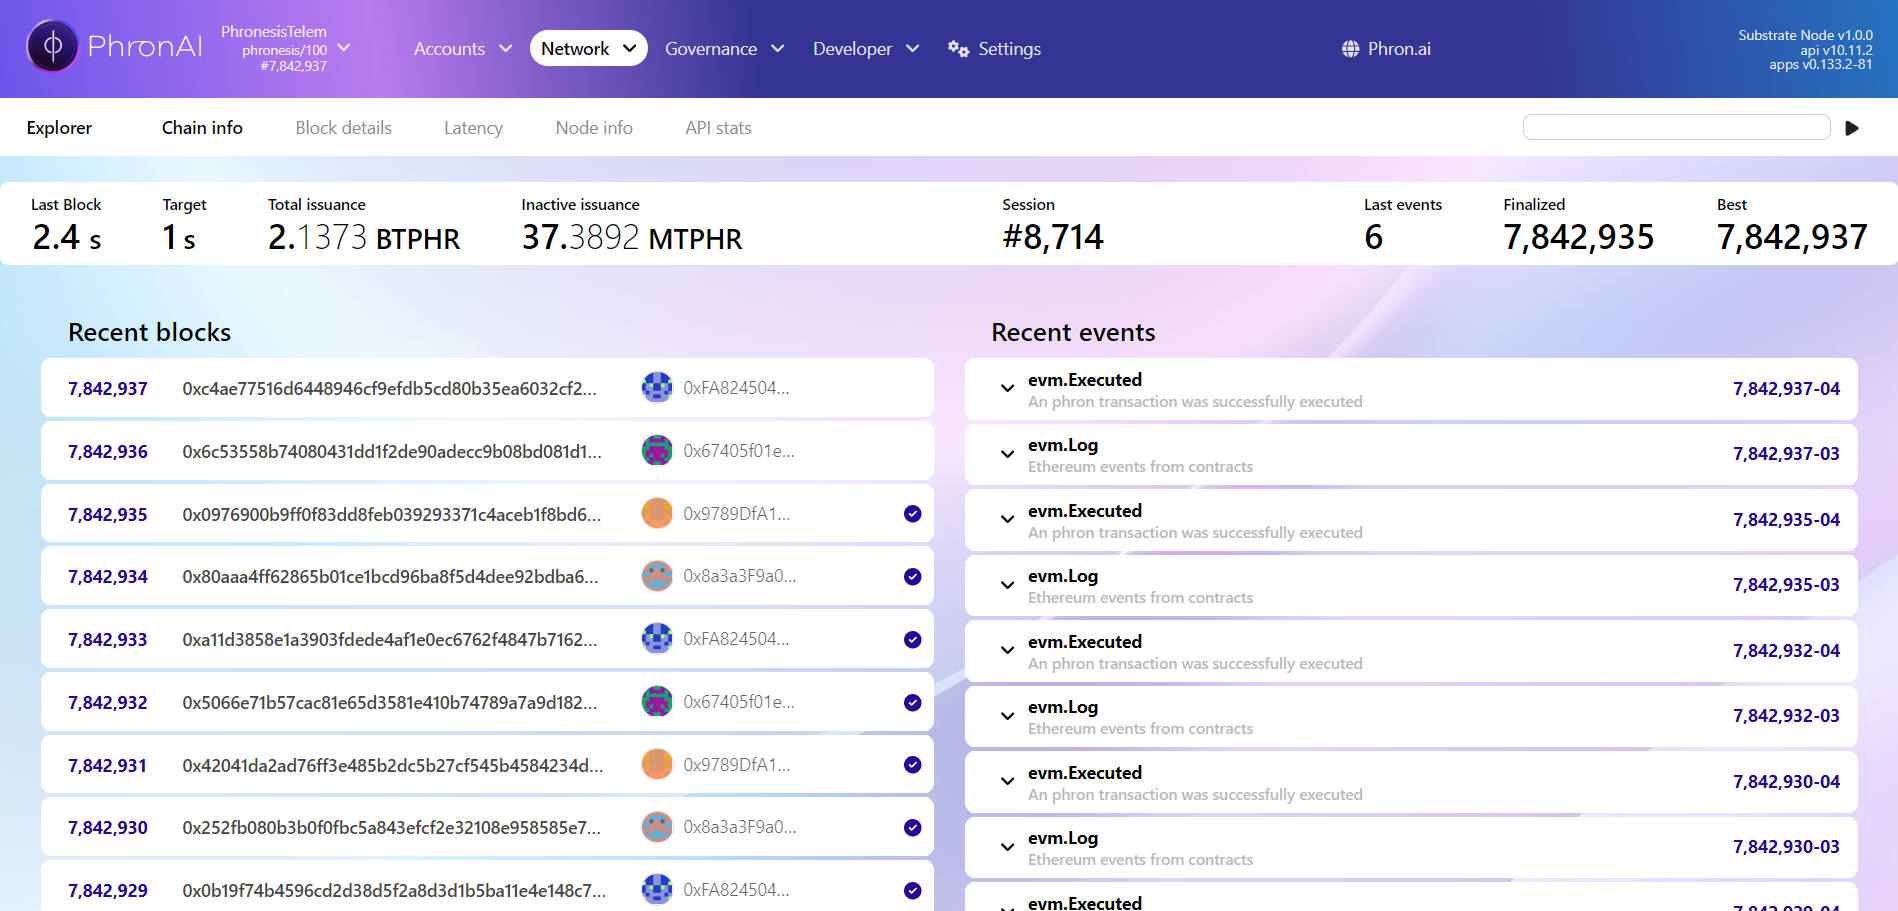
Task: Expand the evm.Executed event 7,842,937-04
Action: 1007,389
